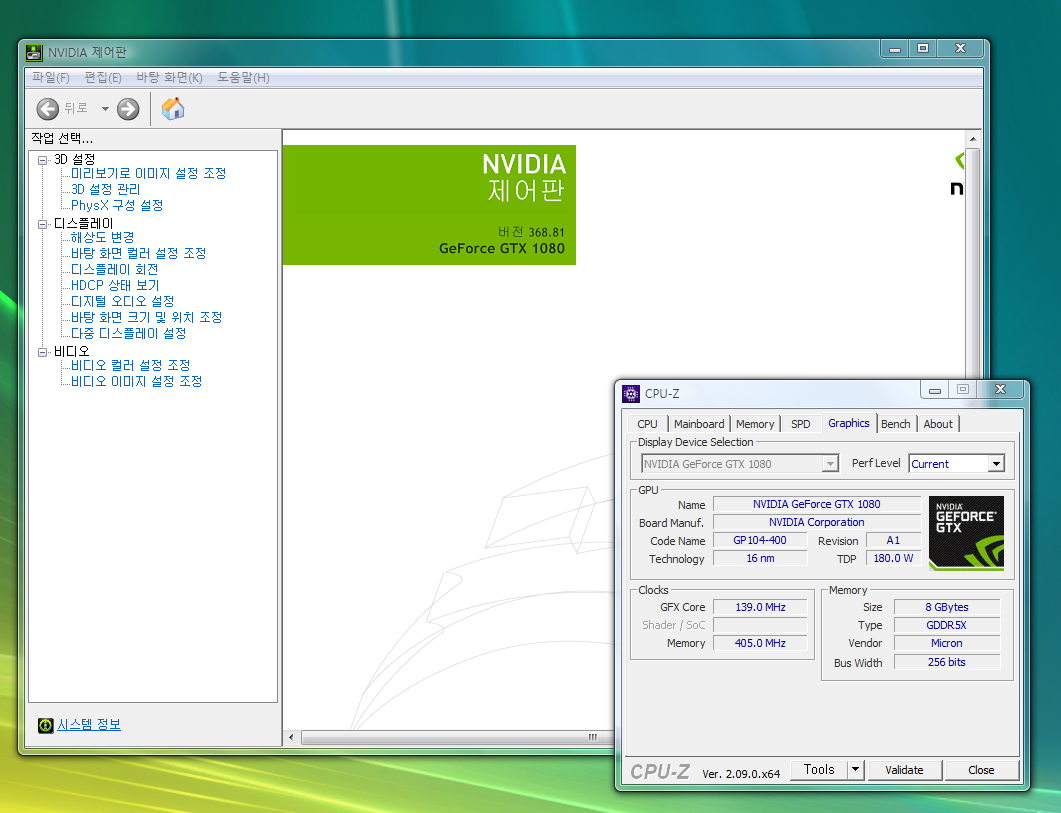The width and height of the screenshot is (1061, 813).
Task: Click the NVIDIA Control Panel title bar icon
Action: pyautogui.click(x=35, y=52)
